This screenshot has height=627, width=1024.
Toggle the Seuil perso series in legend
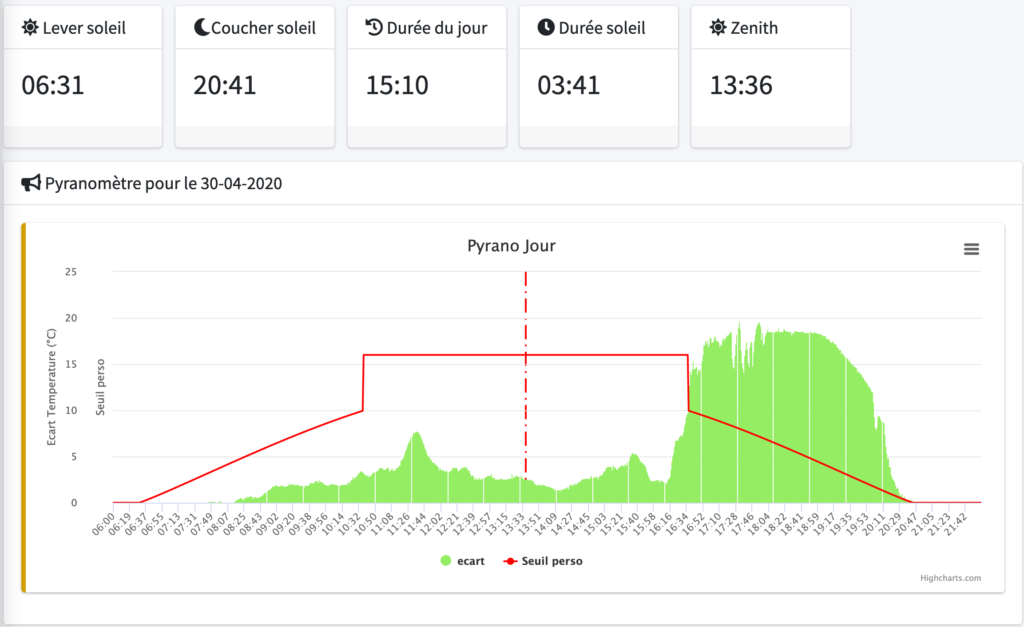552,561
